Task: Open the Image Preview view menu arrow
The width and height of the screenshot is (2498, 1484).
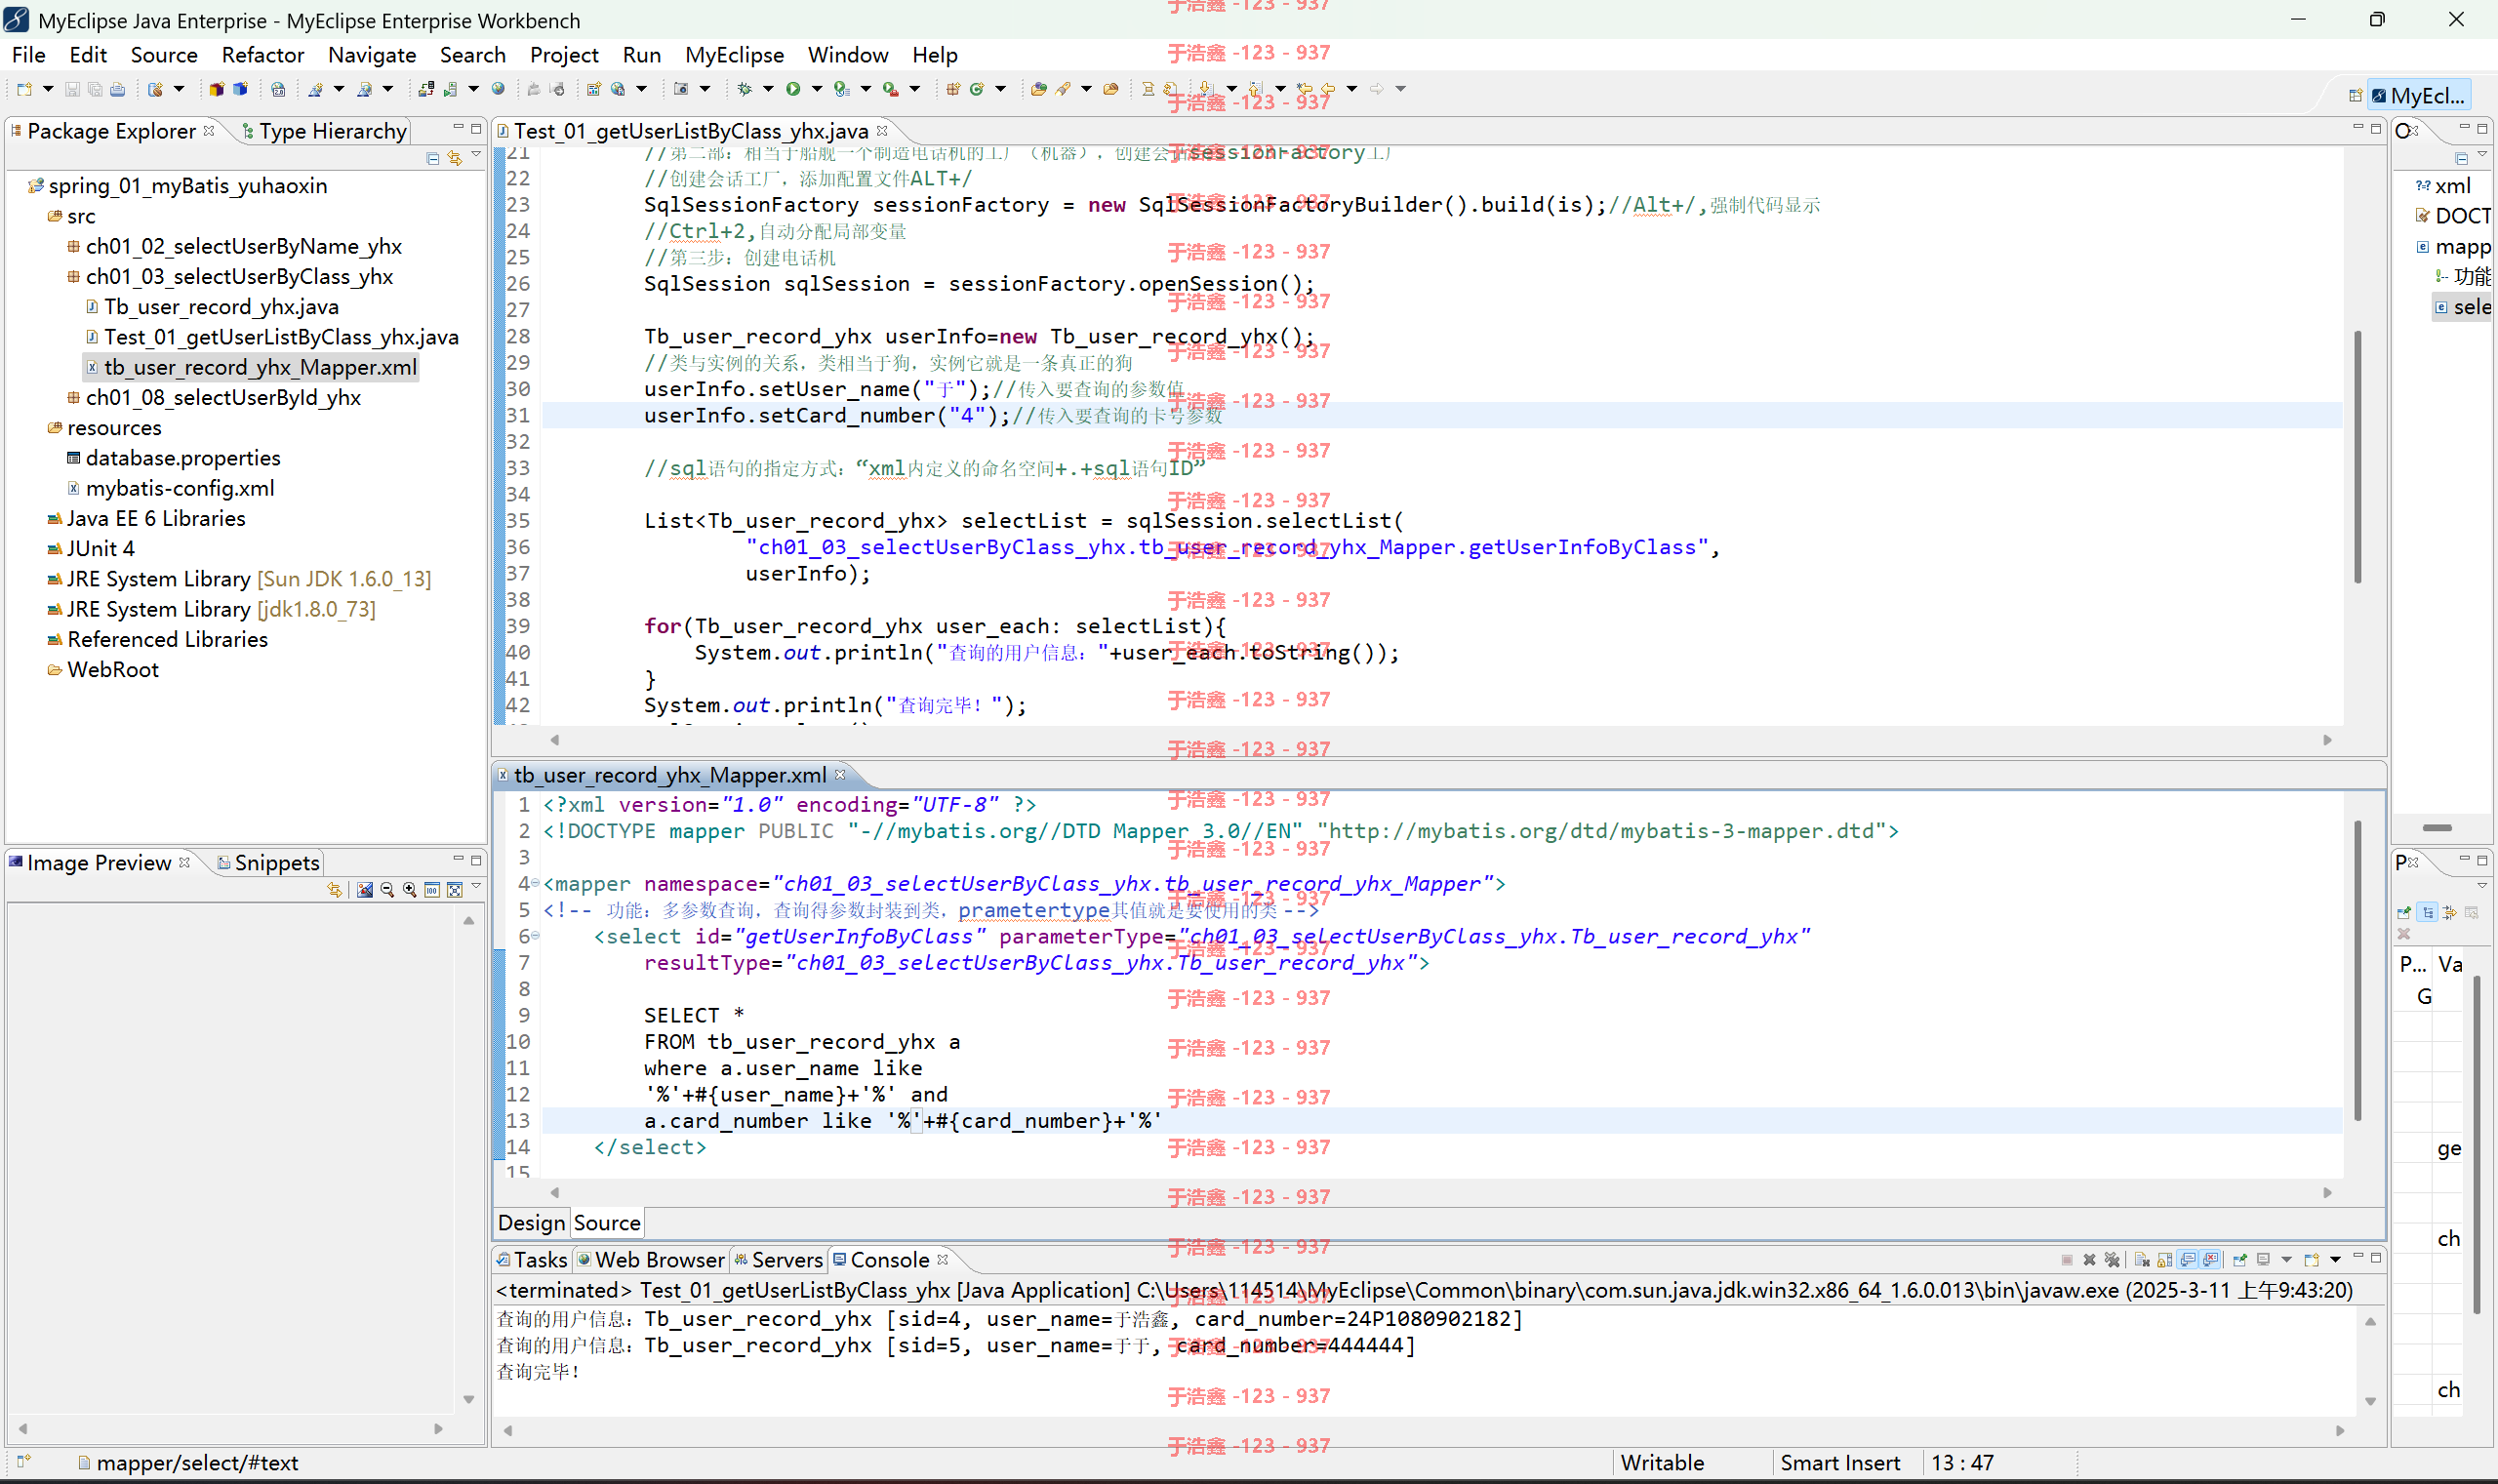Action: [476, 888]
